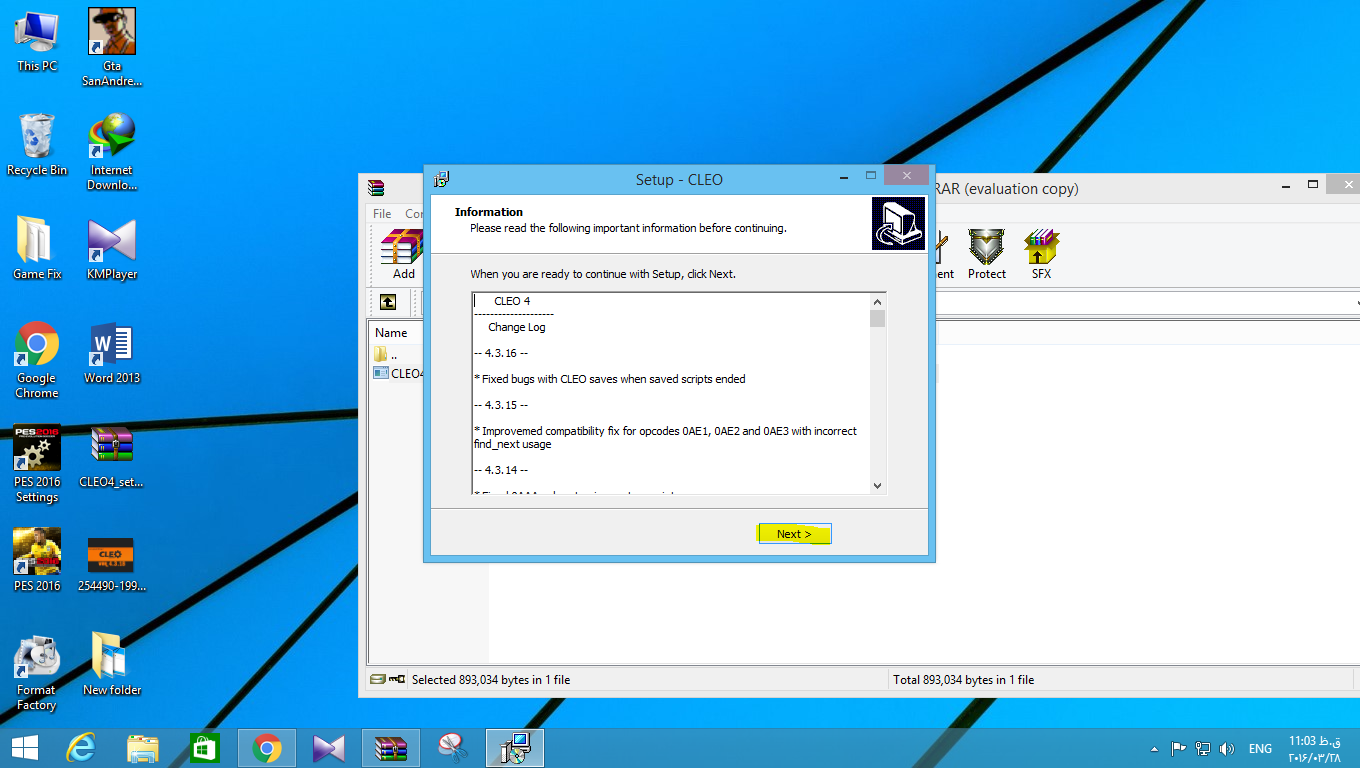This screenshot has width=1360, height=768.
Task: Switch to WinRAR in the taskbar
Action: point(391,748)
